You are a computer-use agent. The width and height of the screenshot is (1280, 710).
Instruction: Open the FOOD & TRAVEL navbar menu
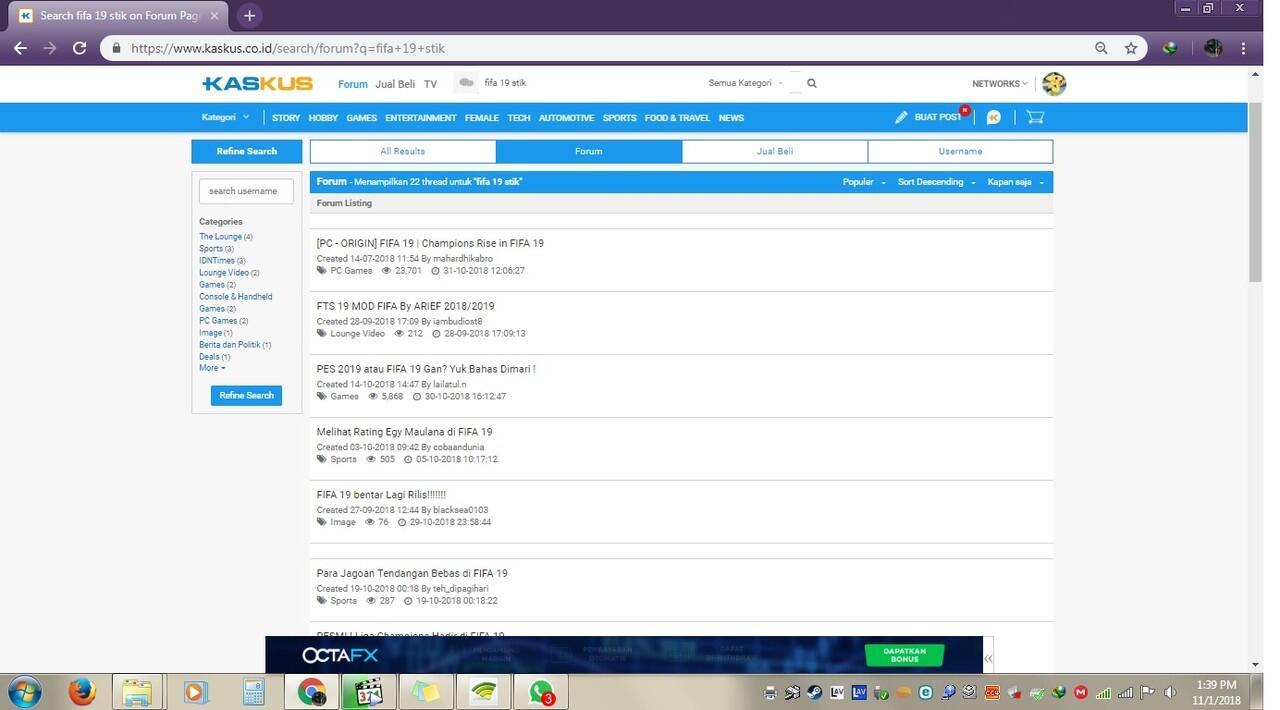pos(677,118)
